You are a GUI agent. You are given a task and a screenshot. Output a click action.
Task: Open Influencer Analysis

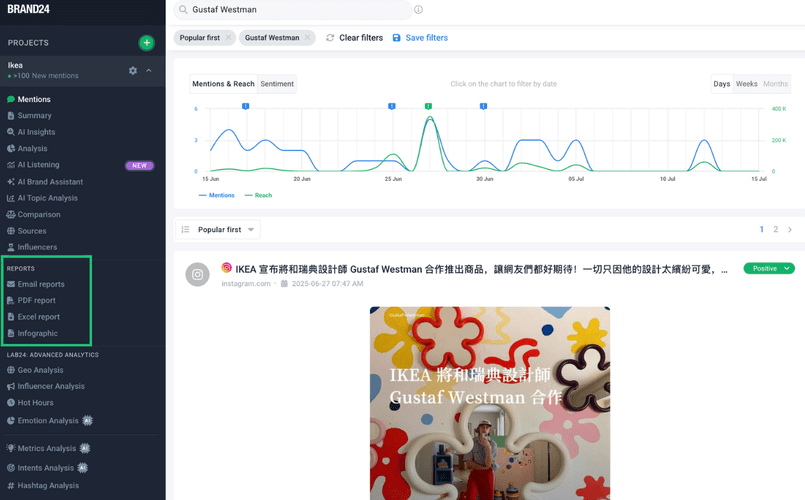[x=51, y=386]
